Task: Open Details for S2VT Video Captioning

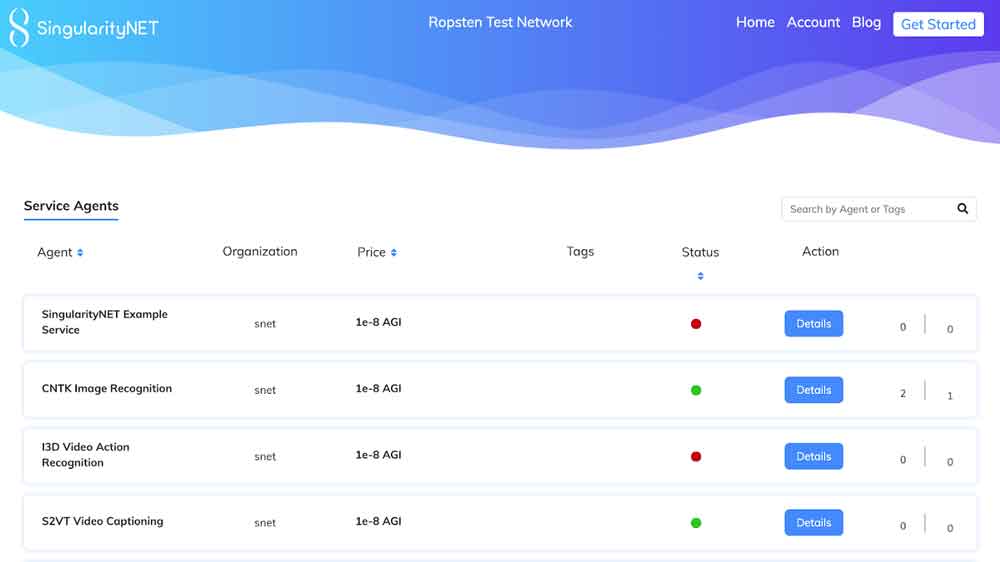Action: [813, 523]
